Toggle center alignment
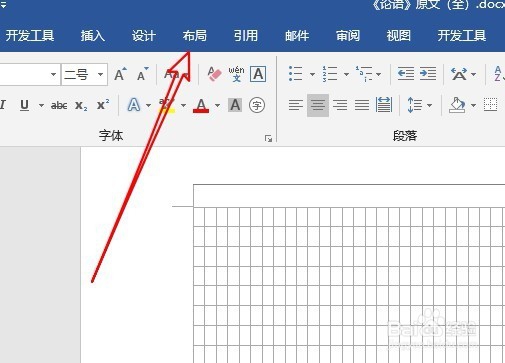The height and width of the screenshot is (363, 505). (318, 105)
